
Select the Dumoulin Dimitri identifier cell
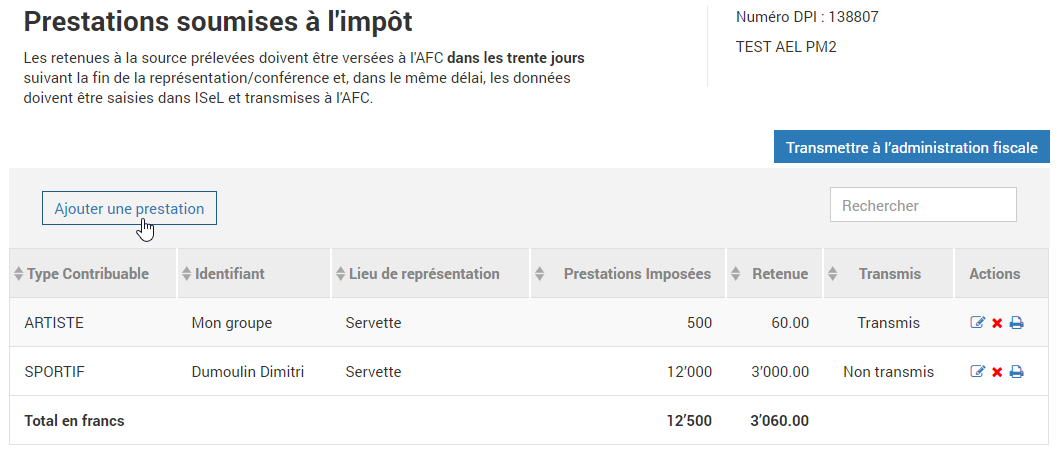[247, 372]
